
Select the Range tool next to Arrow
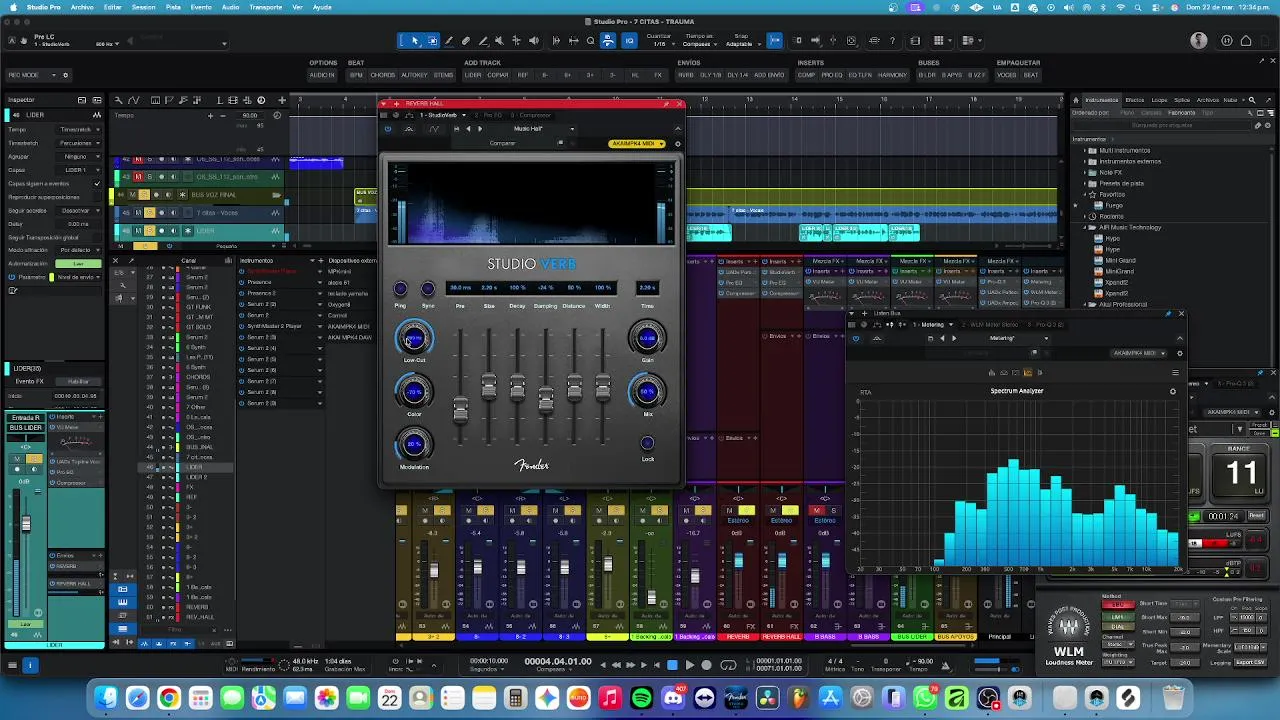tap(432, 41)
